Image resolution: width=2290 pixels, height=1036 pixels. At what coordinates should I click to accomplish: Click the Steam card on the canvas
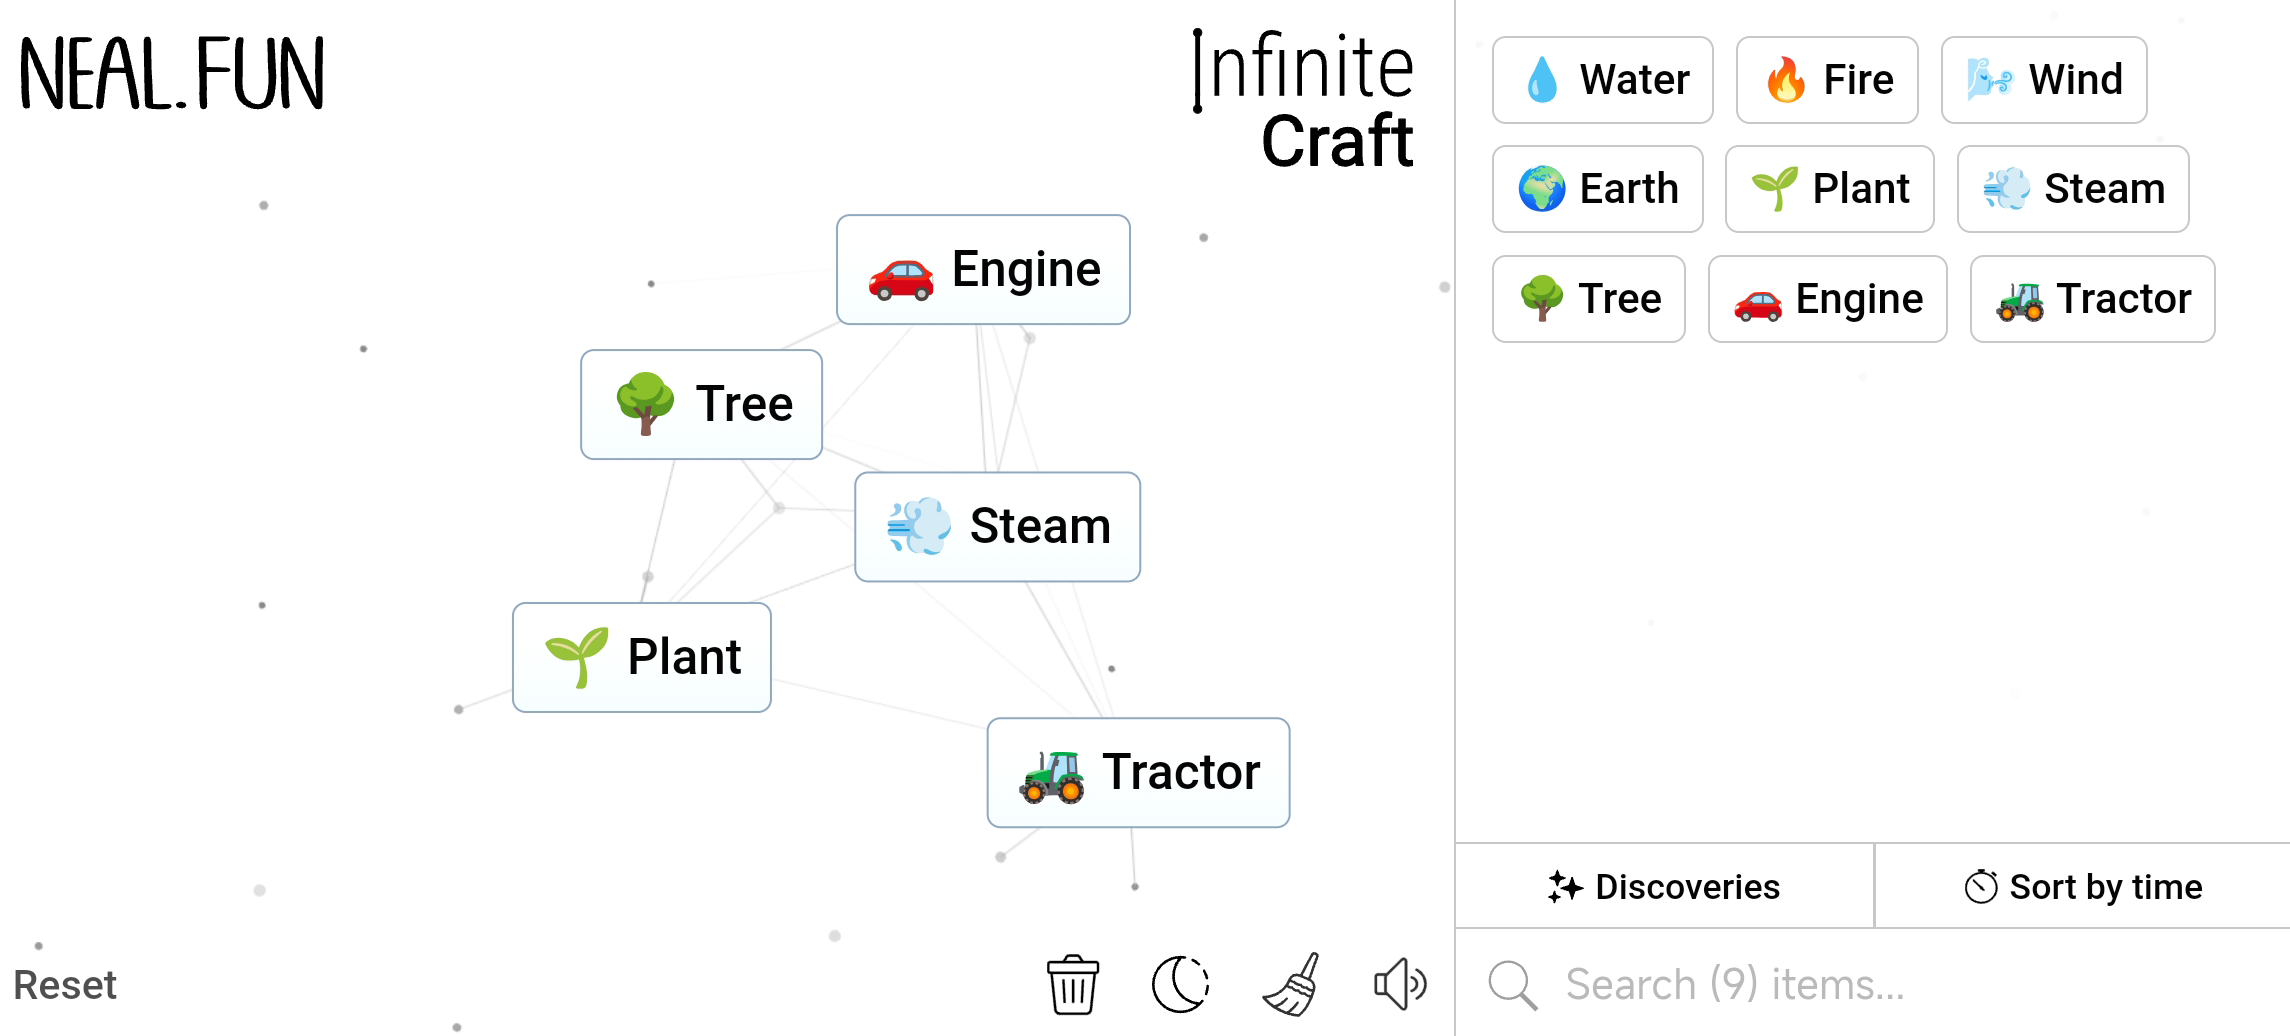click(x=997, y=527)
